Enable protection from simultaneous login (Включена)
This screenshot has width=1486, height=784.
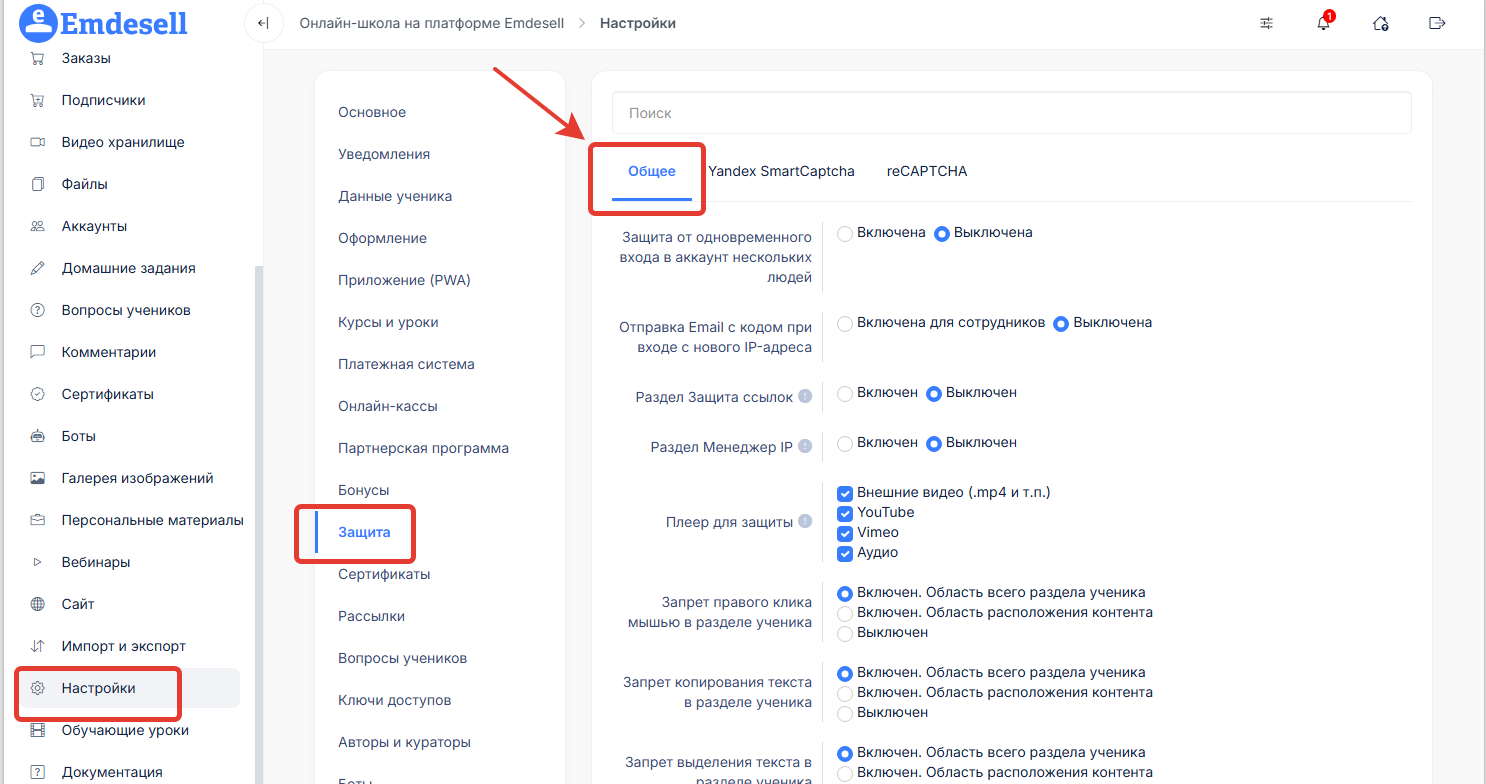tap(845, 233)
